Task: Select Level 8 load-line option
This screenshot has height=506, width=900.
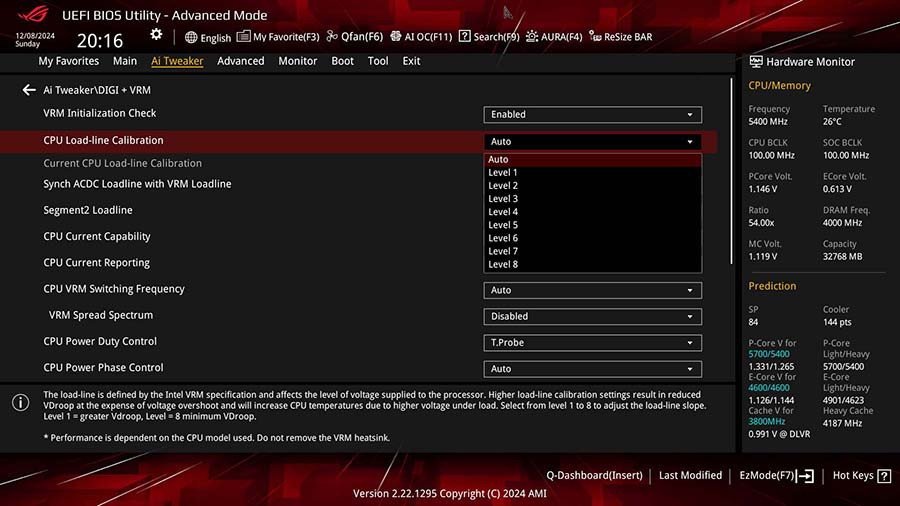Action: pyautogui.click(x=592, y=264)
